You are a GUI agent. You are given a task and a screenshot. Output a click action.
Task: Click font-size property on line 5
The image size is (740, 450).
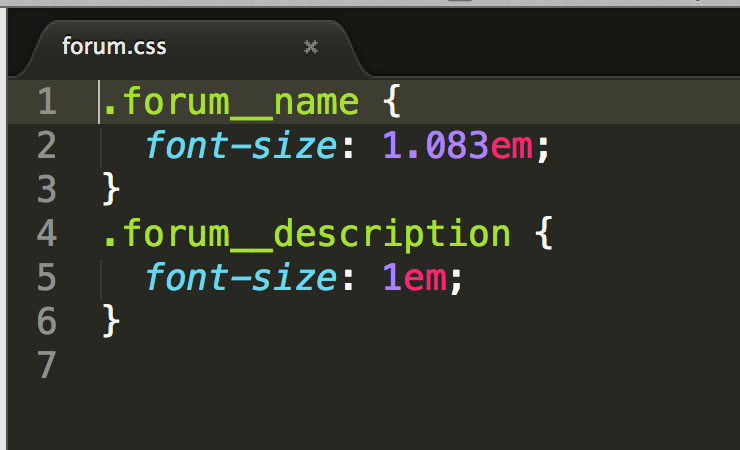coord(241,277)
